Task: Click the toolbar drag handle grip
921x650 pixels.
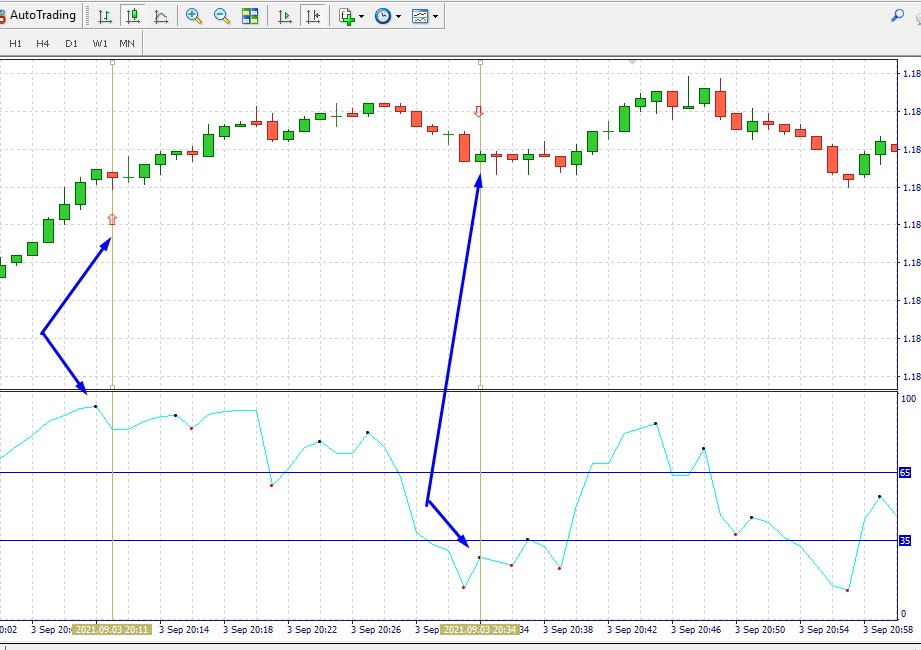Action: point(88,16)
